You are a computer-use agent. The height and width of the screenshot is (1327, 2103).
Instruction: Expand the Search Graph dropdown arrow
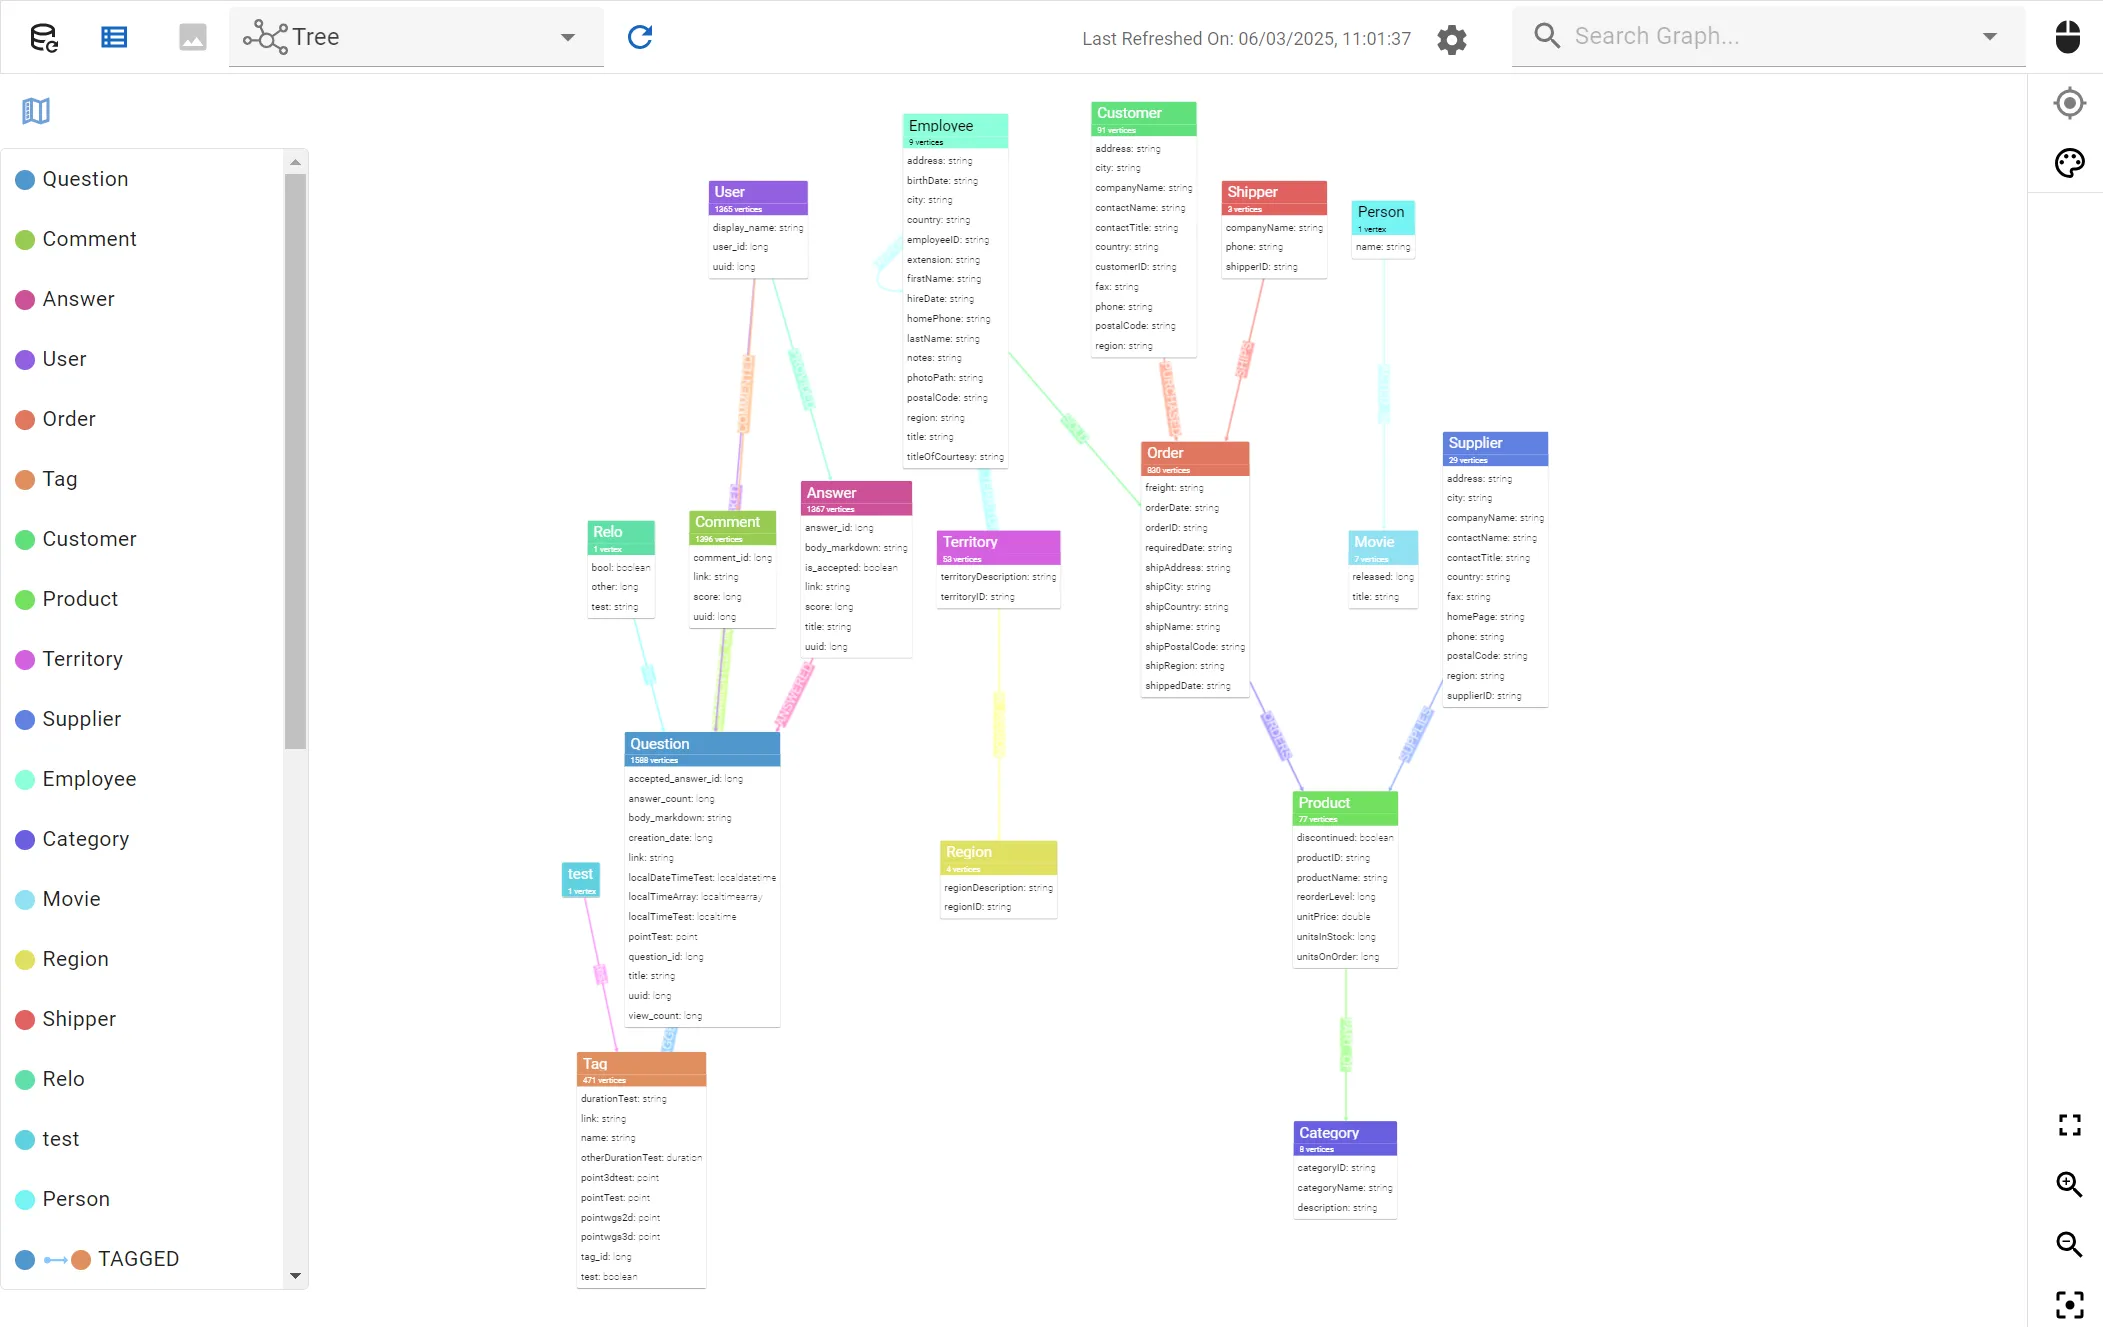coord(1989,37)
